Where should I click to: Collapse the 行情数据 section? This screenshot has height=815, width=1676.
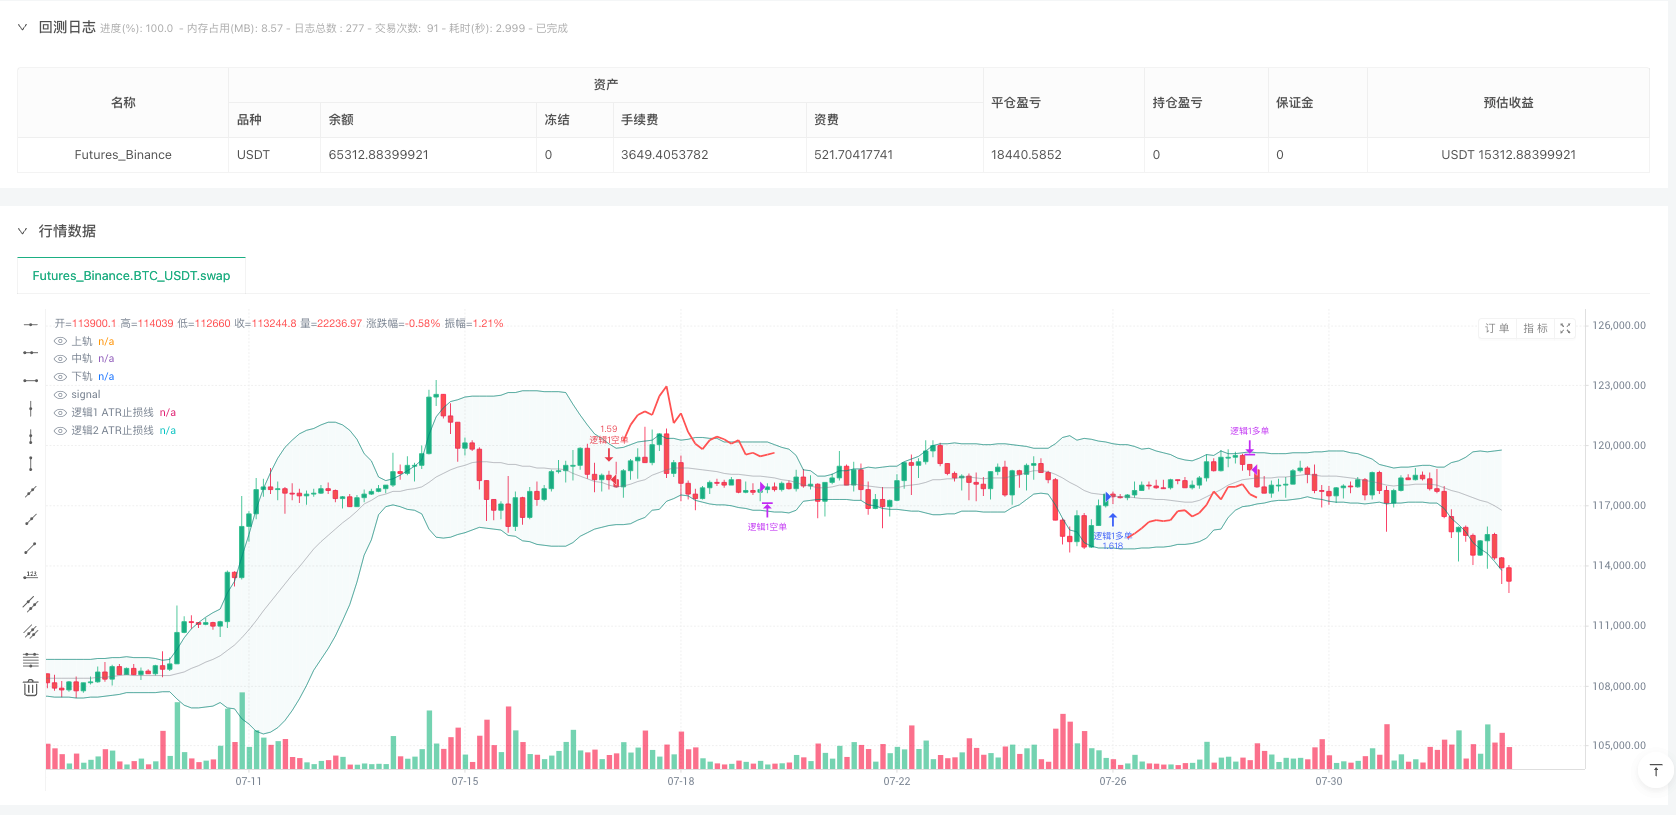tap(22, 231)
